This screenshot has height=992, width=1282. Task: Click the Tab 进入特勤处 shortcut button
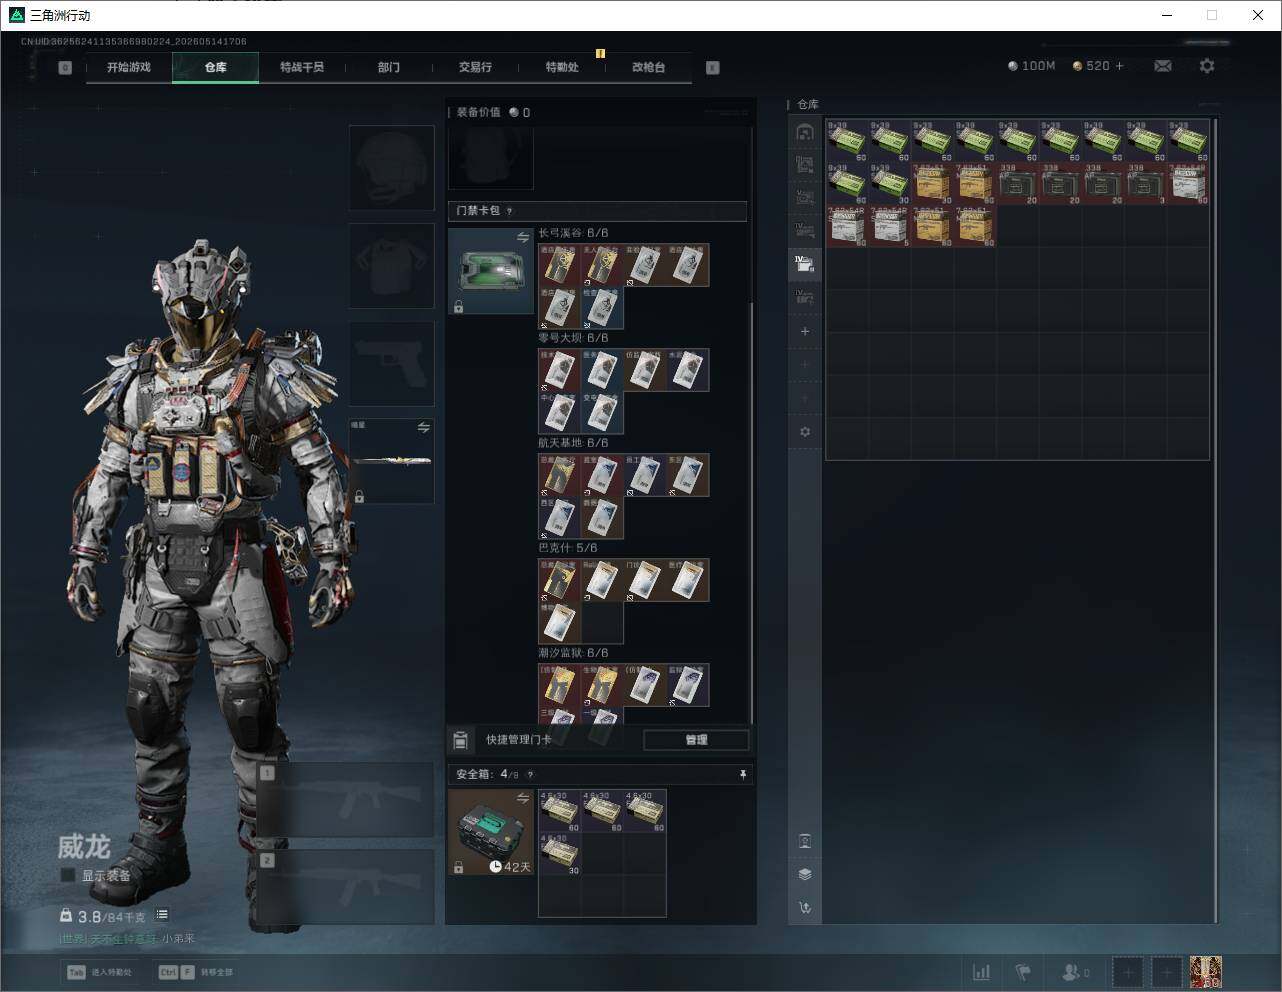(x=99, y=972)
